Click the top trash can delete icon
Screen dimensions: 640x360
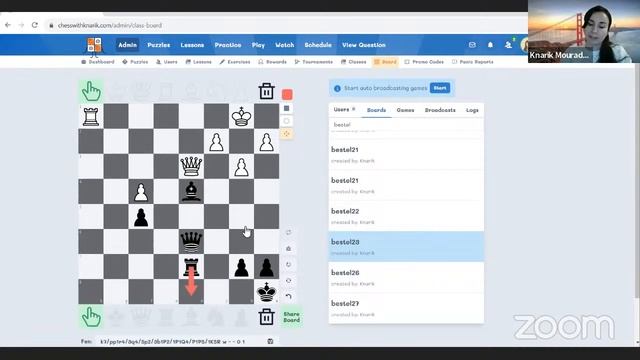click(266, 91)
